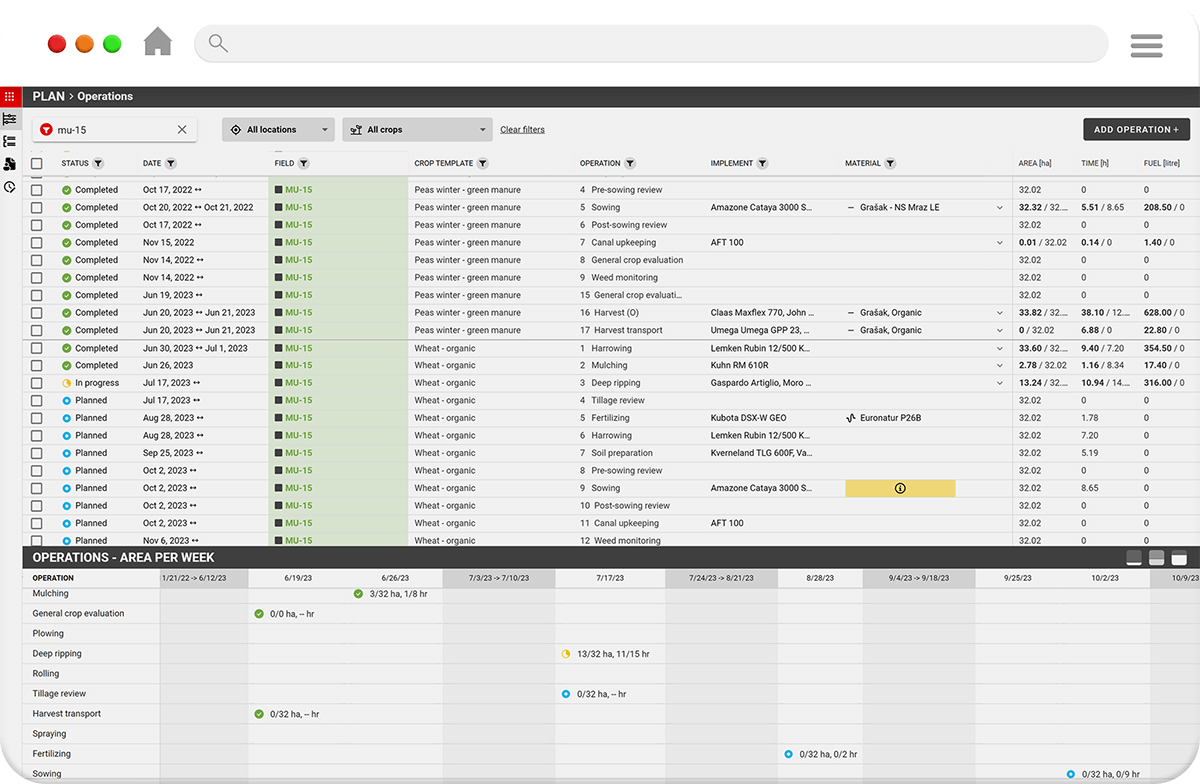Open MU-15 field link in Fertilizing row
1200x784 pixels.
click(x=298, y=418)
